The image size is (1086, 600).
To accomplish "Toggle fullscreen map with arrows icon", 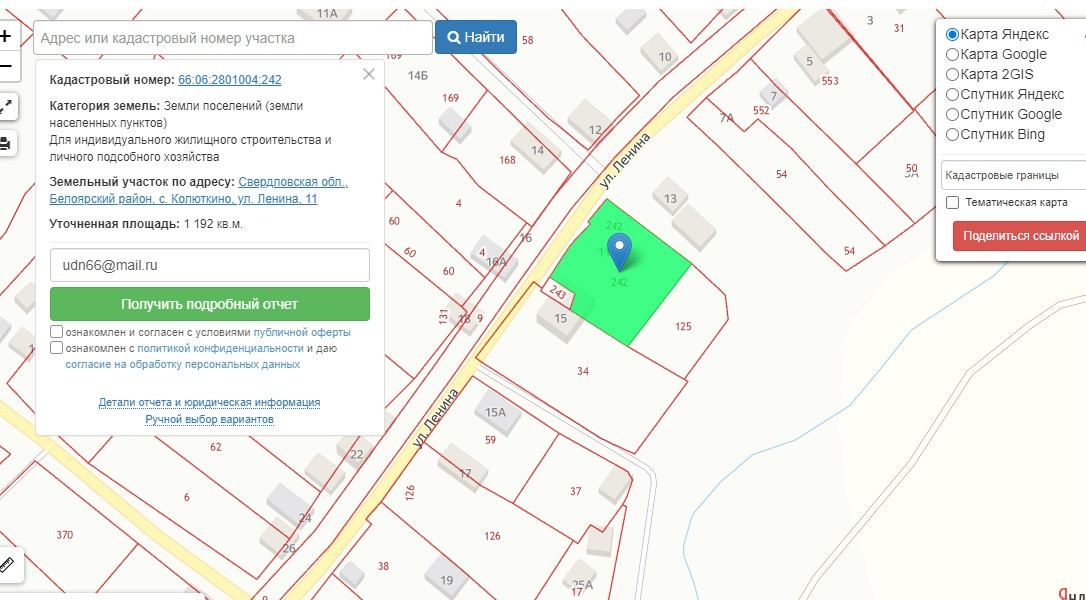I will point(6,107).
